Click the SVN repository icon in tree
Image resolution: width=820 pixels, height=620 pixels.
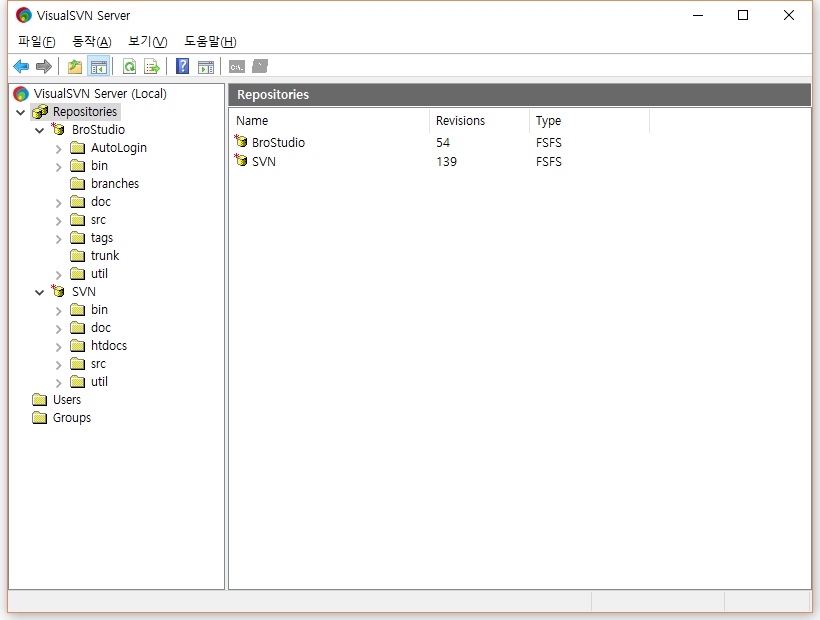coord(58,291)
